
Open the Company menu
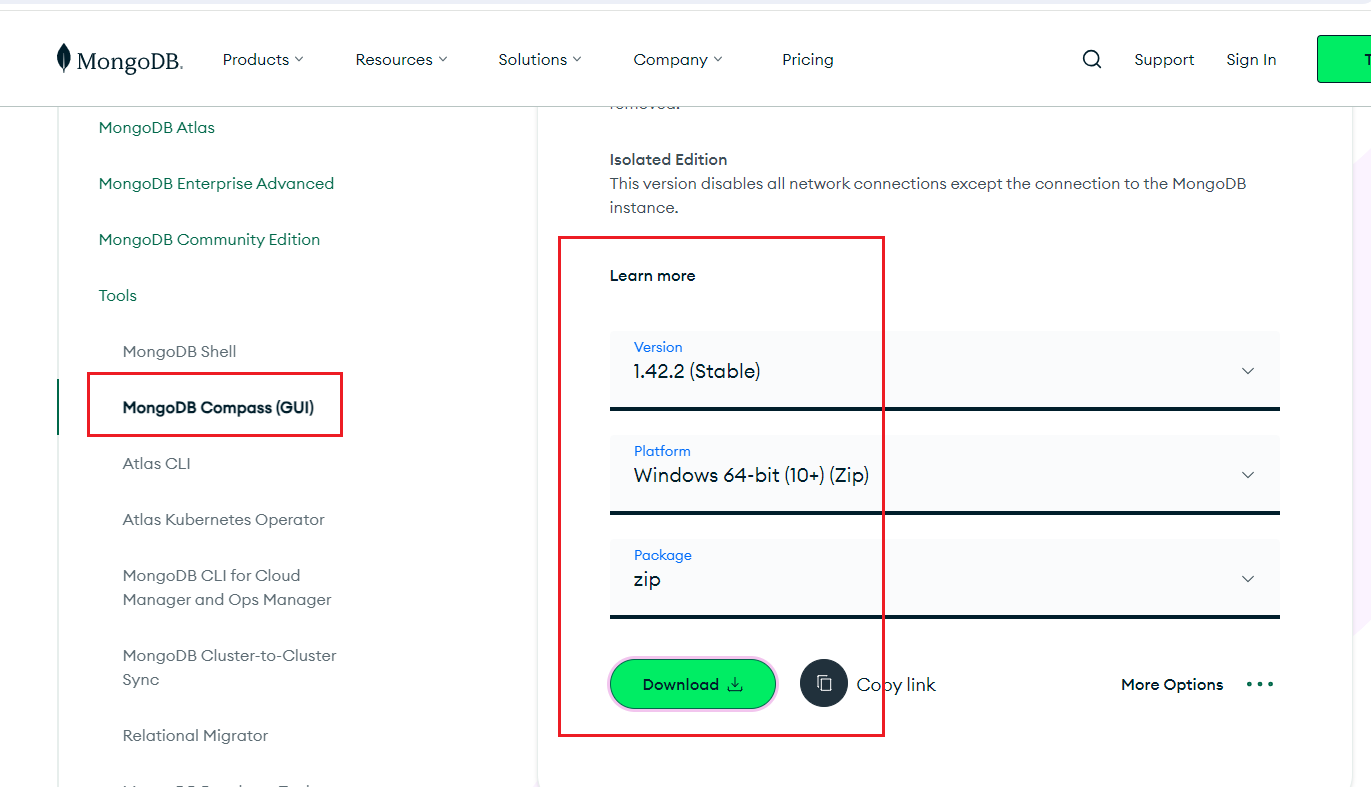(677, 59)
